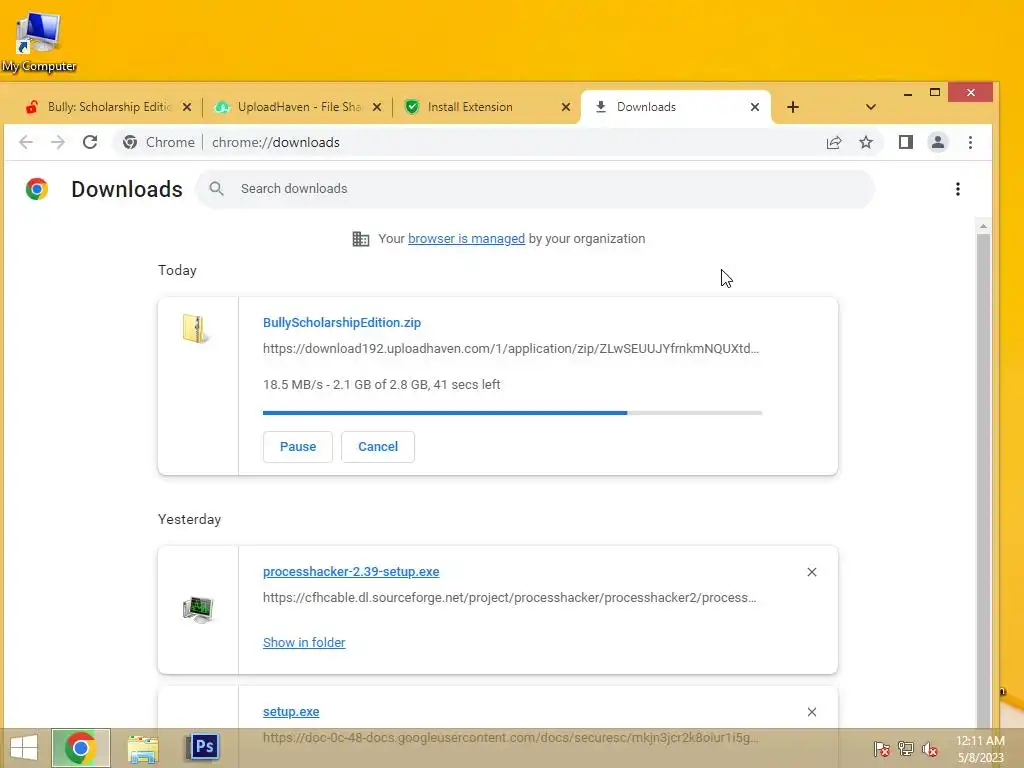Open setup.exe download link
1024x768 pixels.
tap(291, 712)
